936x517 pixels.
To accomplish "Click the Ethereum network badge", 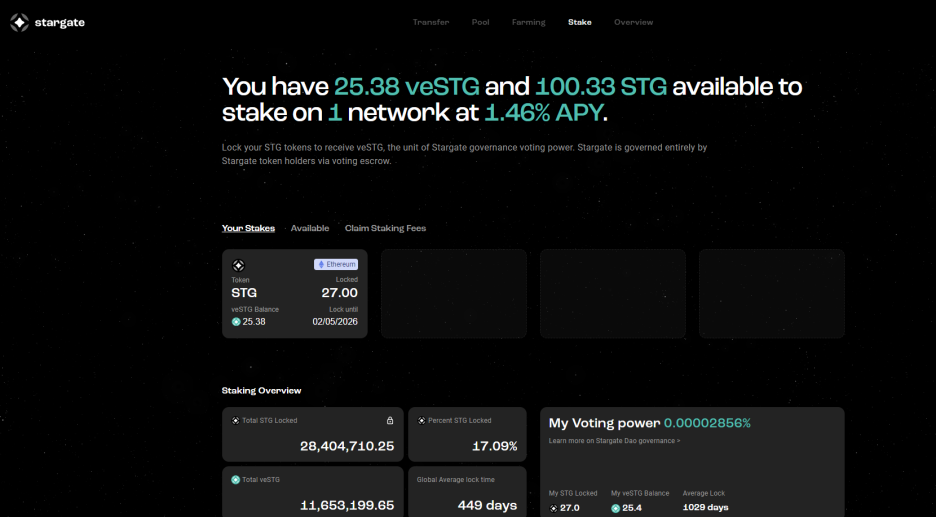I will pos(336,264).
